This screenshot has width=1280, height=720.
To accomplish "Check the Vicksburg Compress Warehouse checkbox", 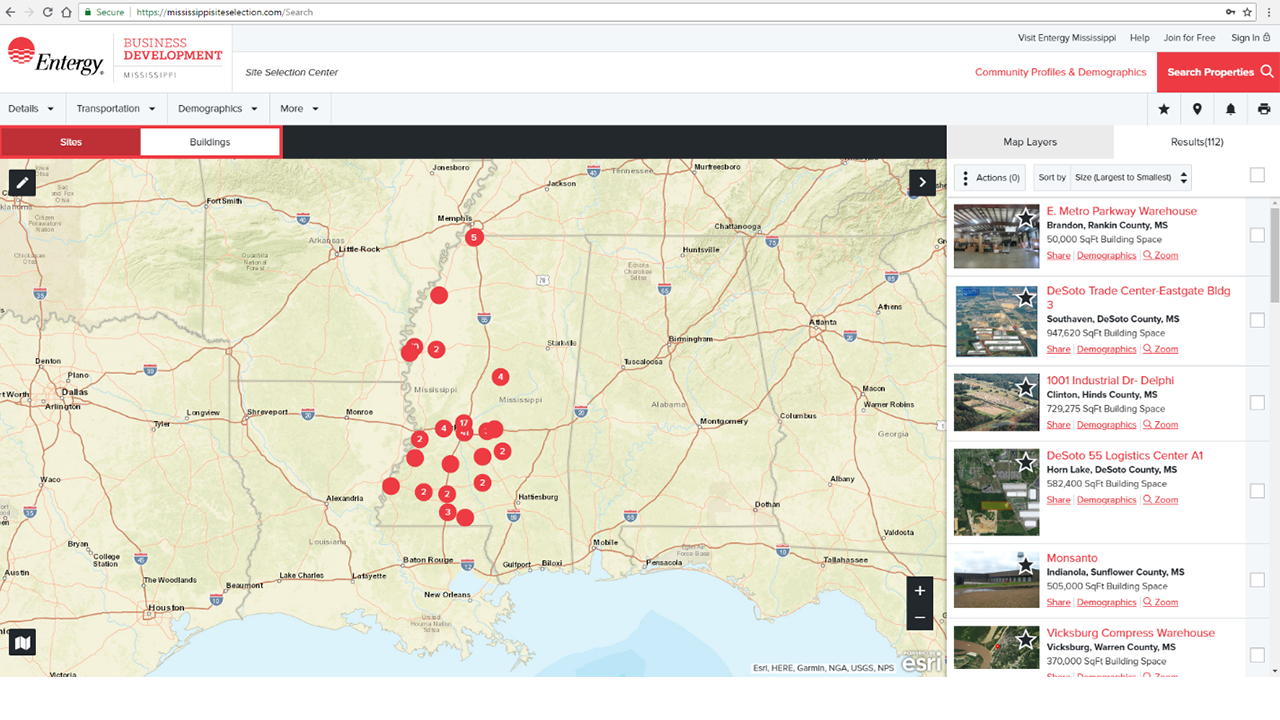I will (1257, 655).
